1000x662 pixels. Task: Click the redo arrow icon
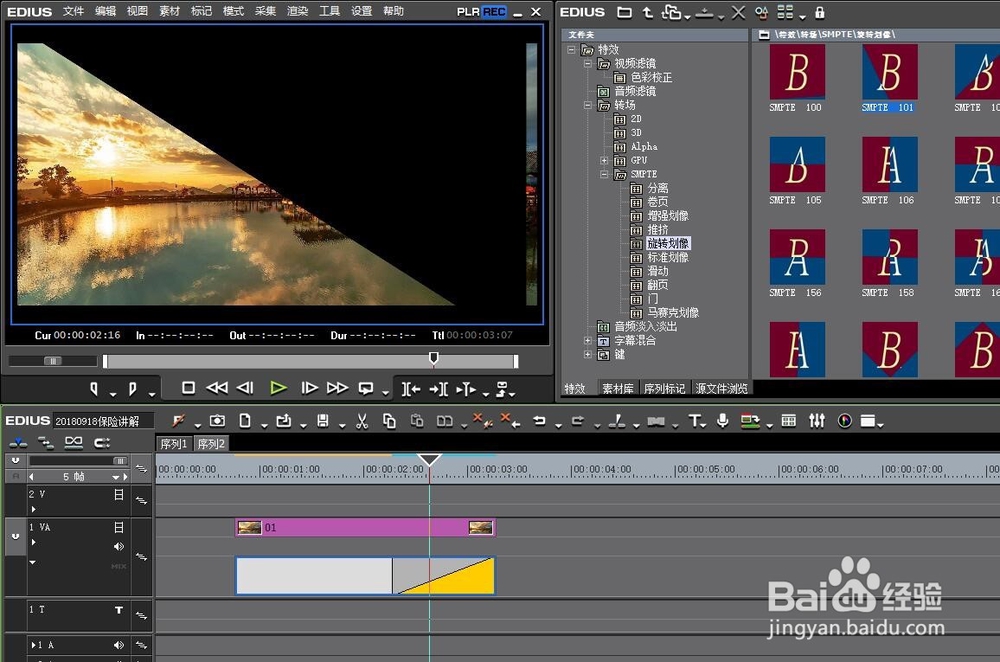tap(578, 421)
